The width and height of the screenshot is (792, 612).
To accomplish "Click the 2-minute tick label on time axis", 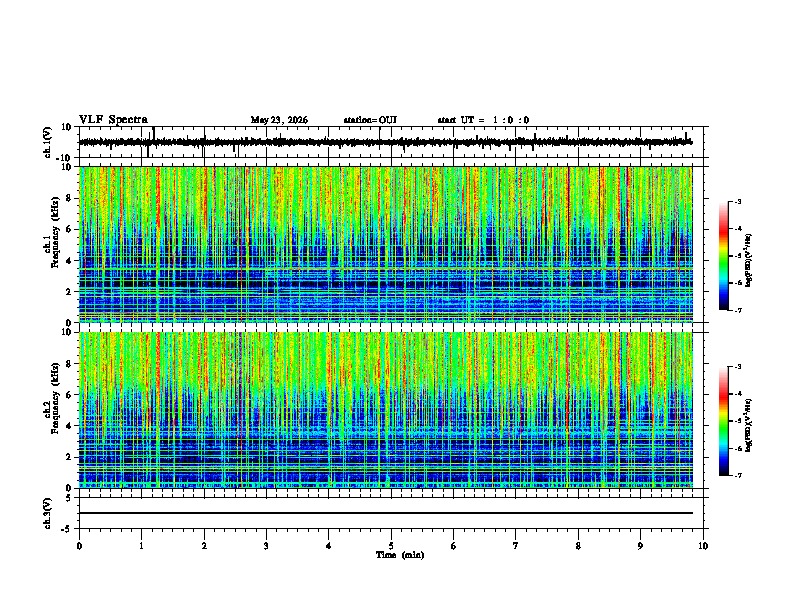I will click(x=204, y=546).
